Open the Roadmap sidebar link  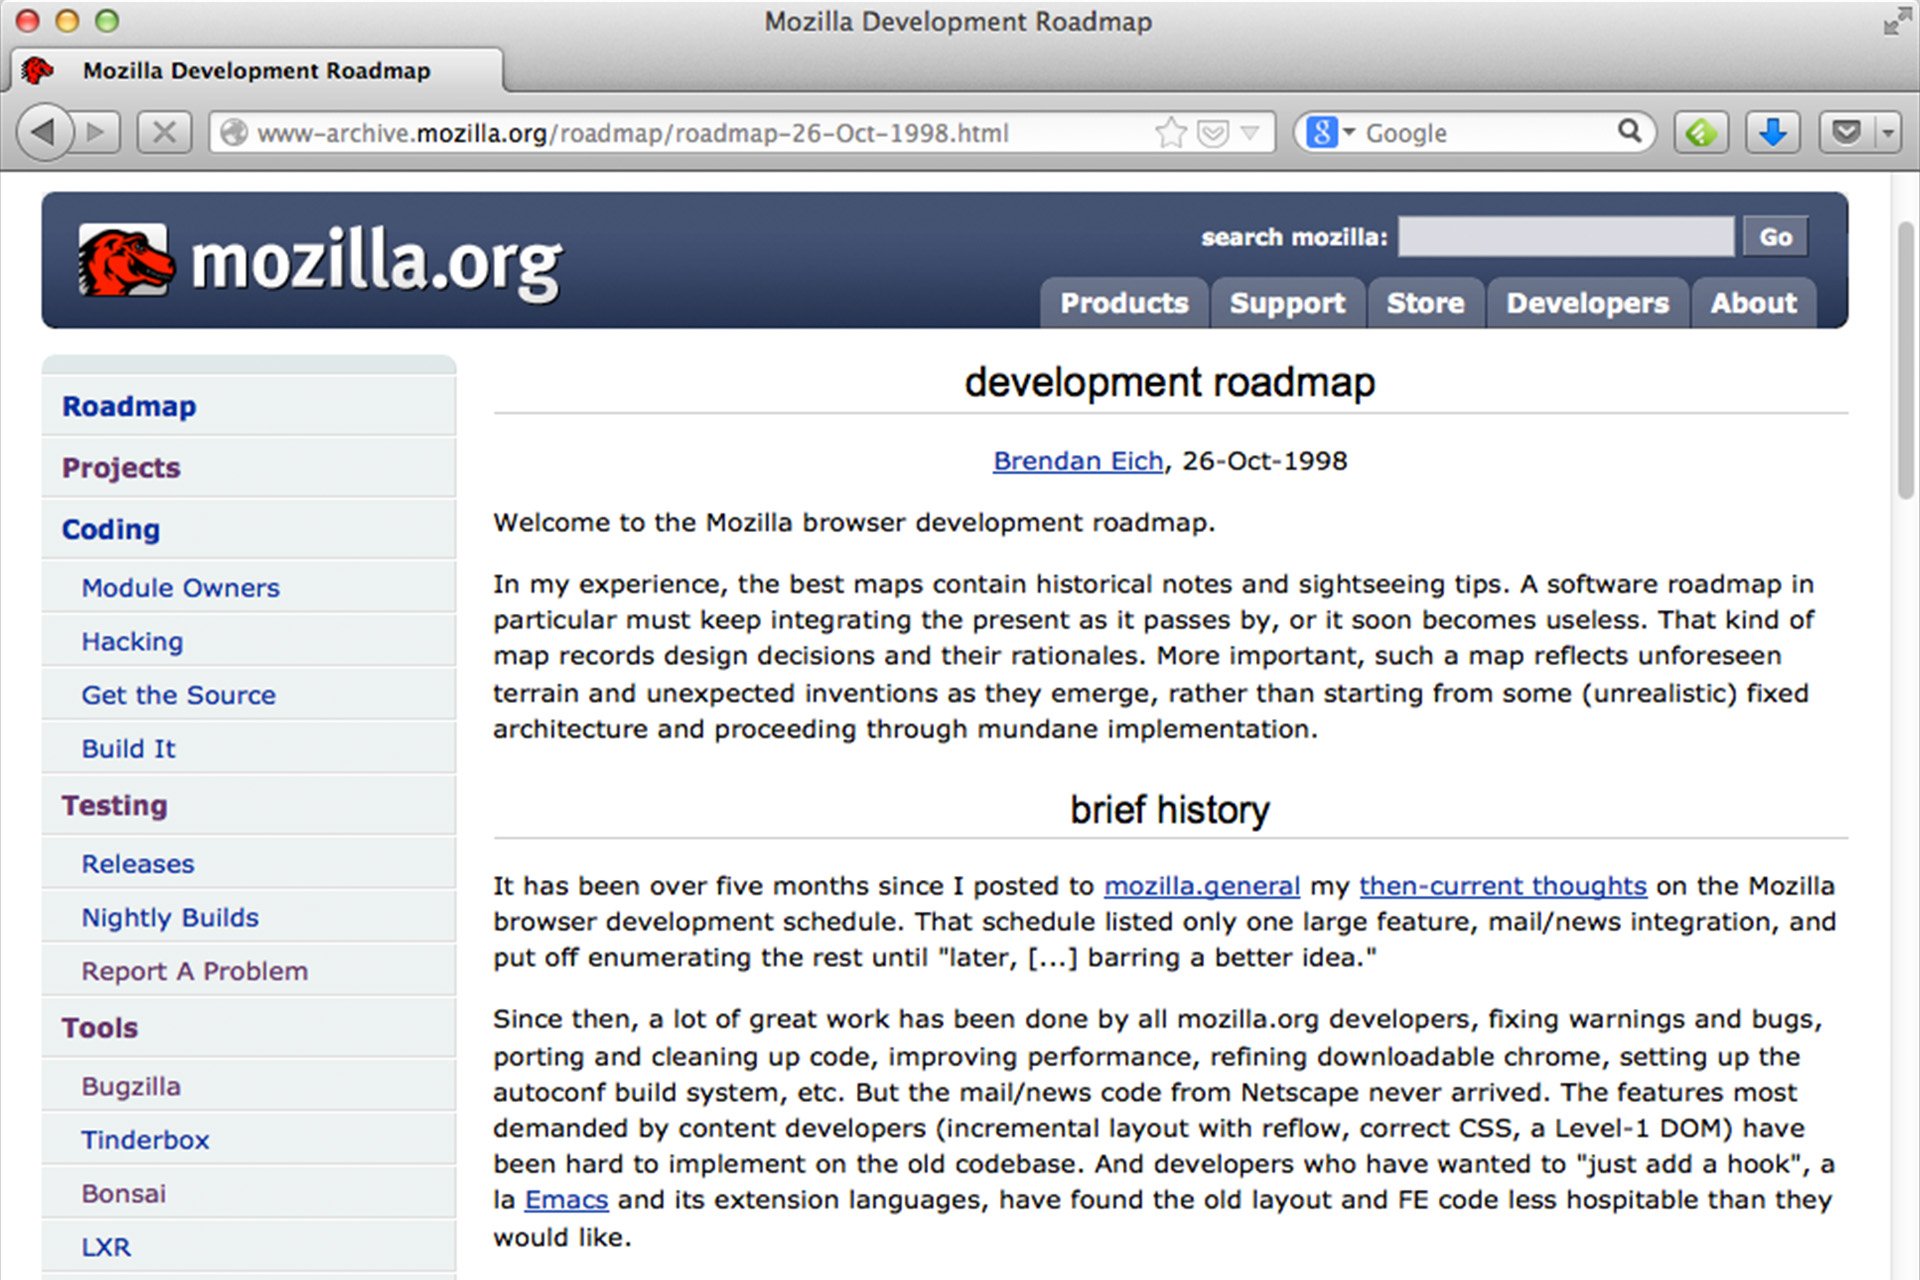pyautogui.click(x=129, y=406)
